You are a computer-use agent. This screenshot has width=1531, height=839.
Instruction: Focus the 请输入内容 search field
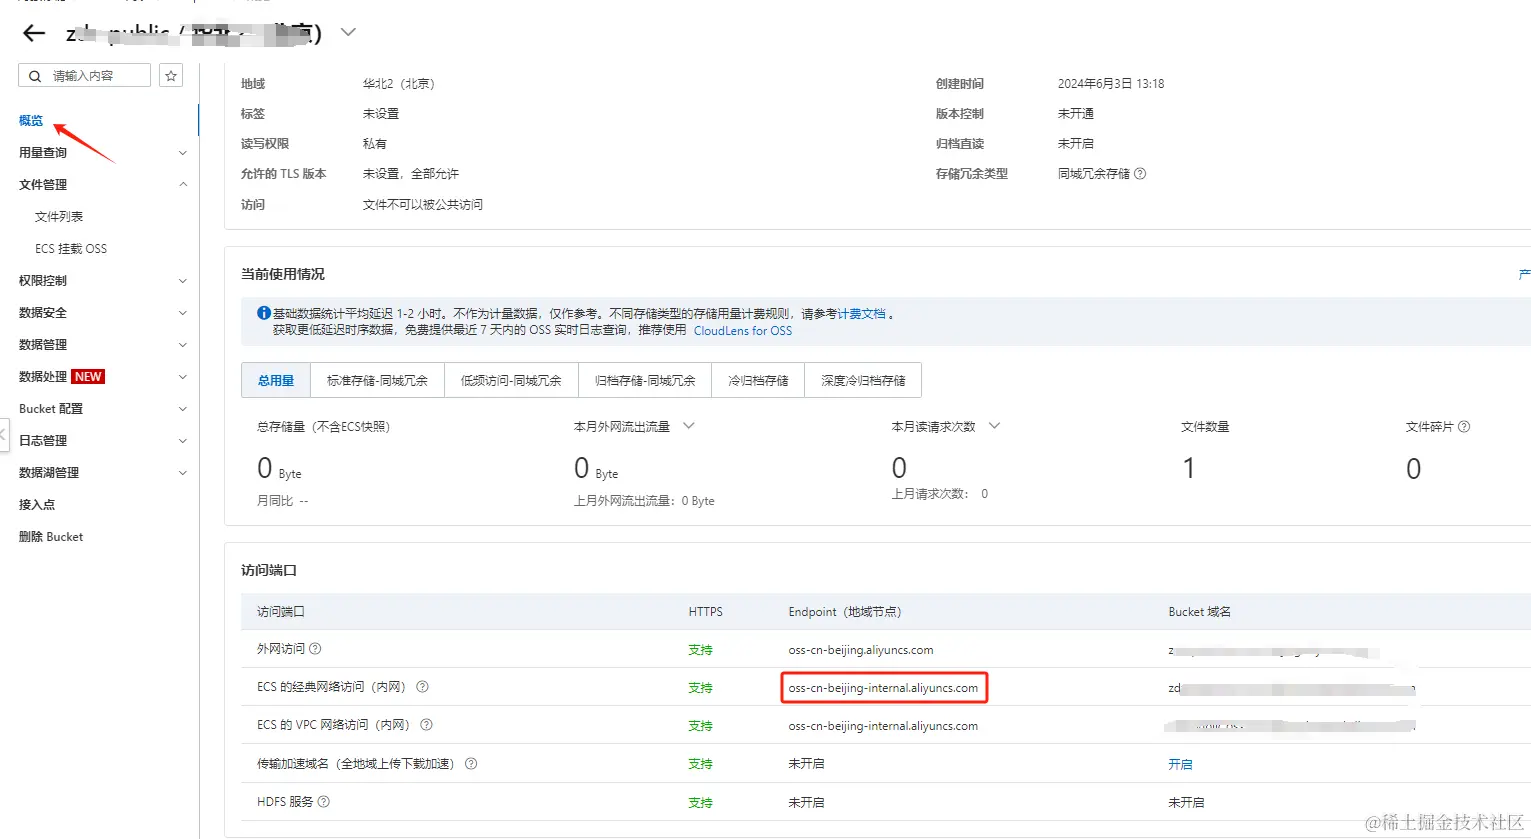pyautogui.click(x=85, y=76)
